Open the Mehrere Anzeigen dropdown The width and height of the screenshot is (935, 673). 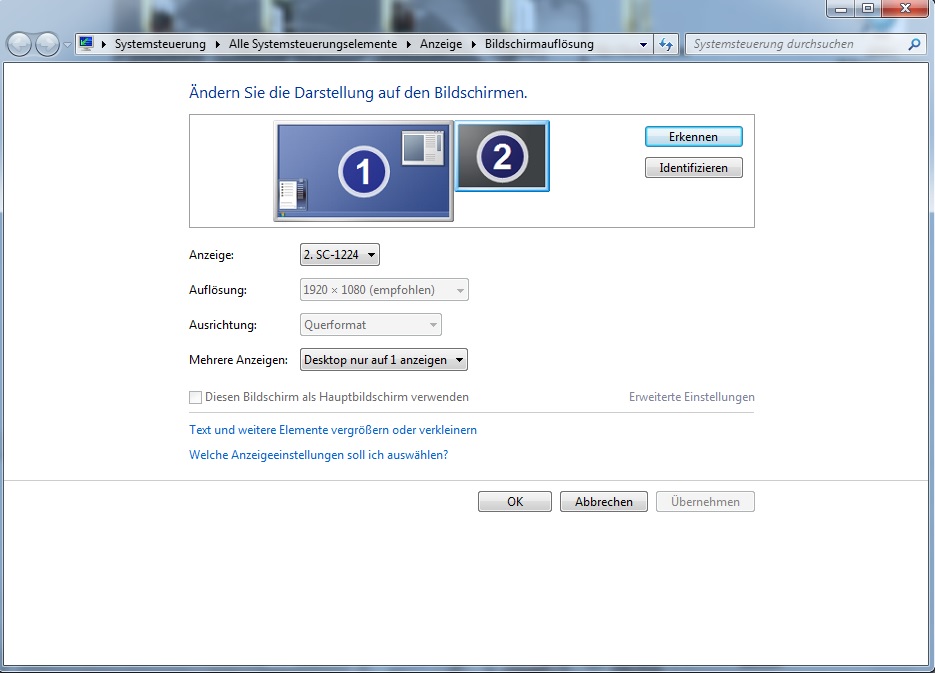[x=384, y=359]
